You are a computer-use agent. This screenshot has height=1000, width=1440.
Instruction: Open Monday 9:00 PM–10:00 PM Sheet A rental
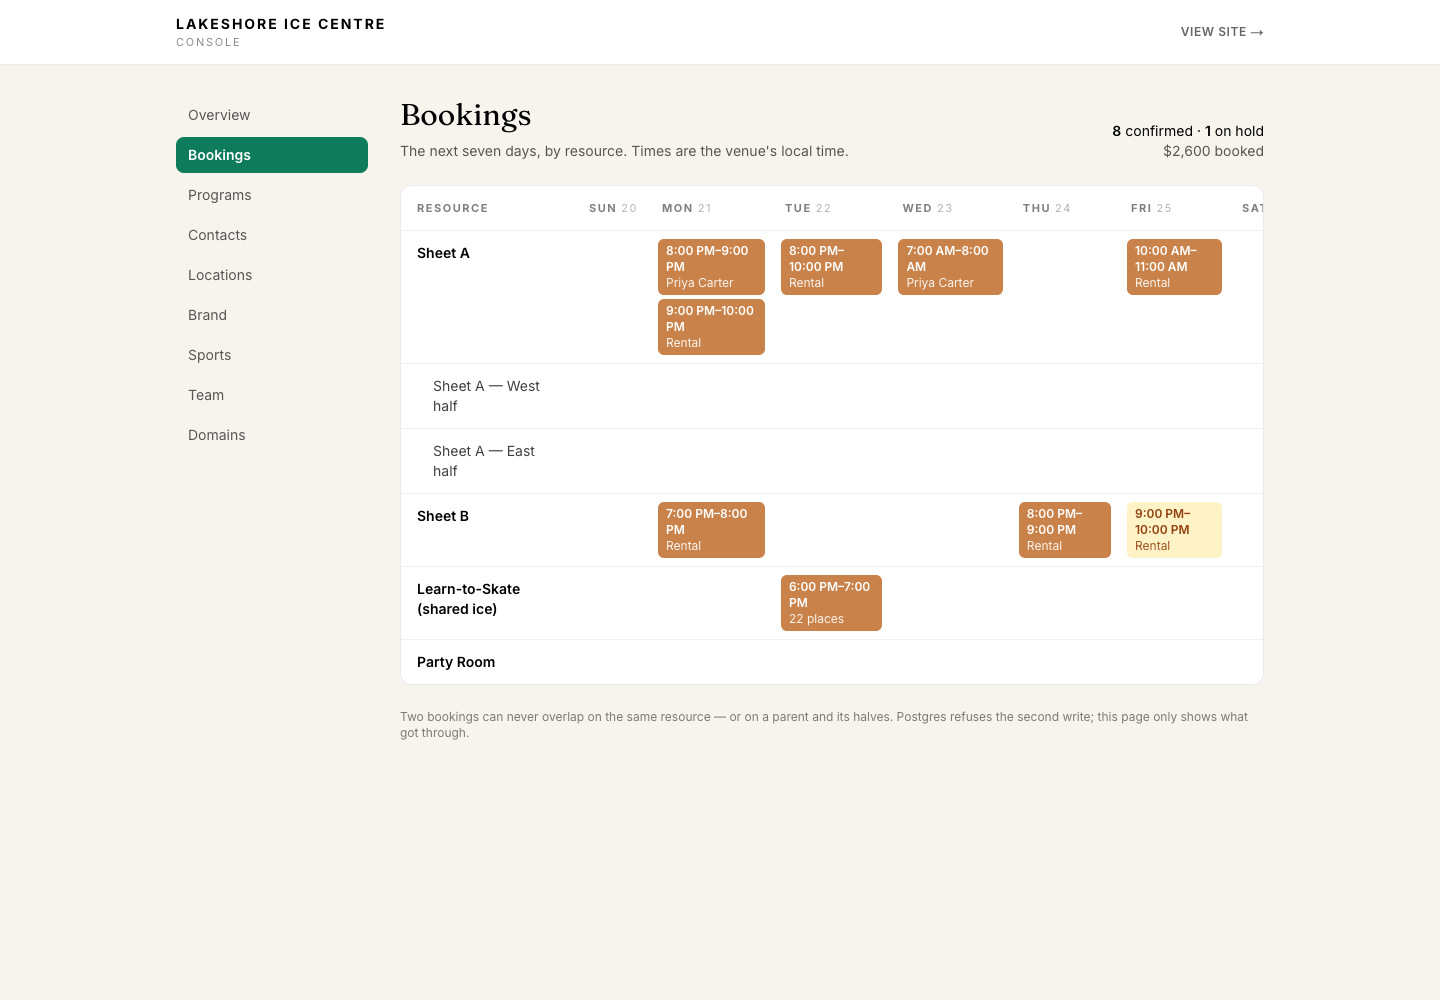pos(711,327)
